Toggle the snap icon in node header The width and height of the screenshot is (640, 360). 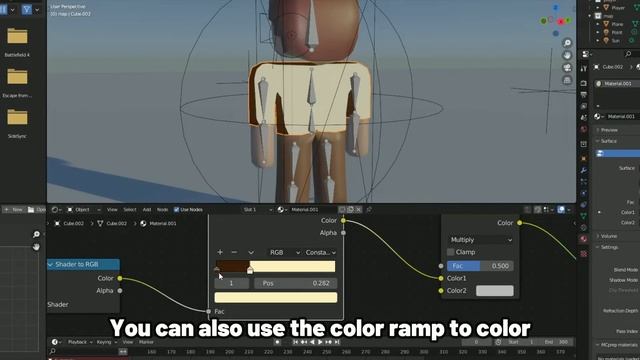tap(537, 209)
